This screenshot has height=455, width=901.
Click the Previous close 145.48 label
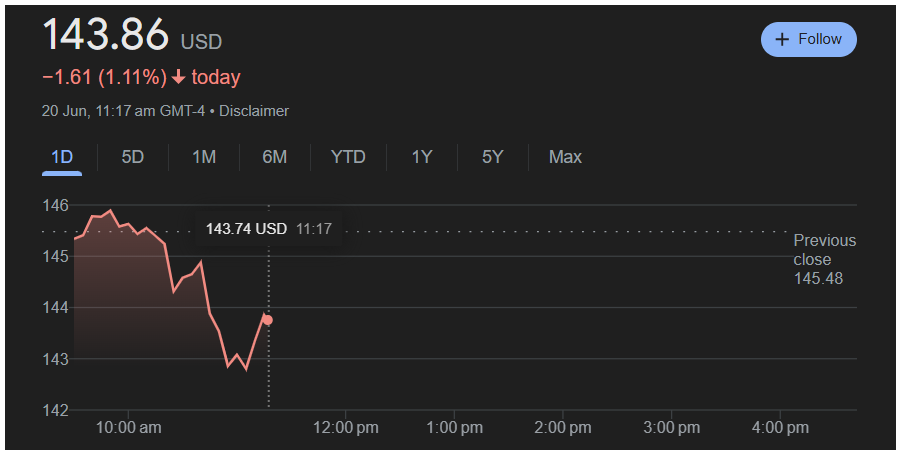coord(825,259)
